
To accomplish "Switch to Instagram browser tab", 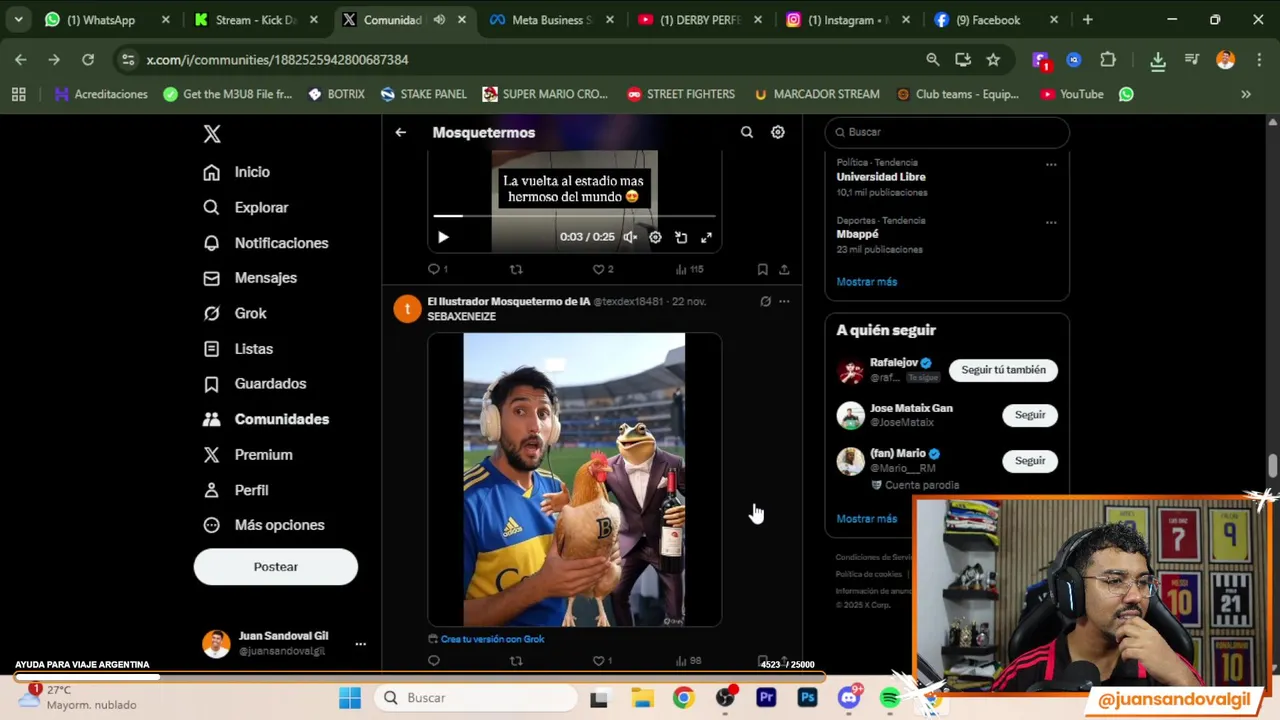I will 848,20.
